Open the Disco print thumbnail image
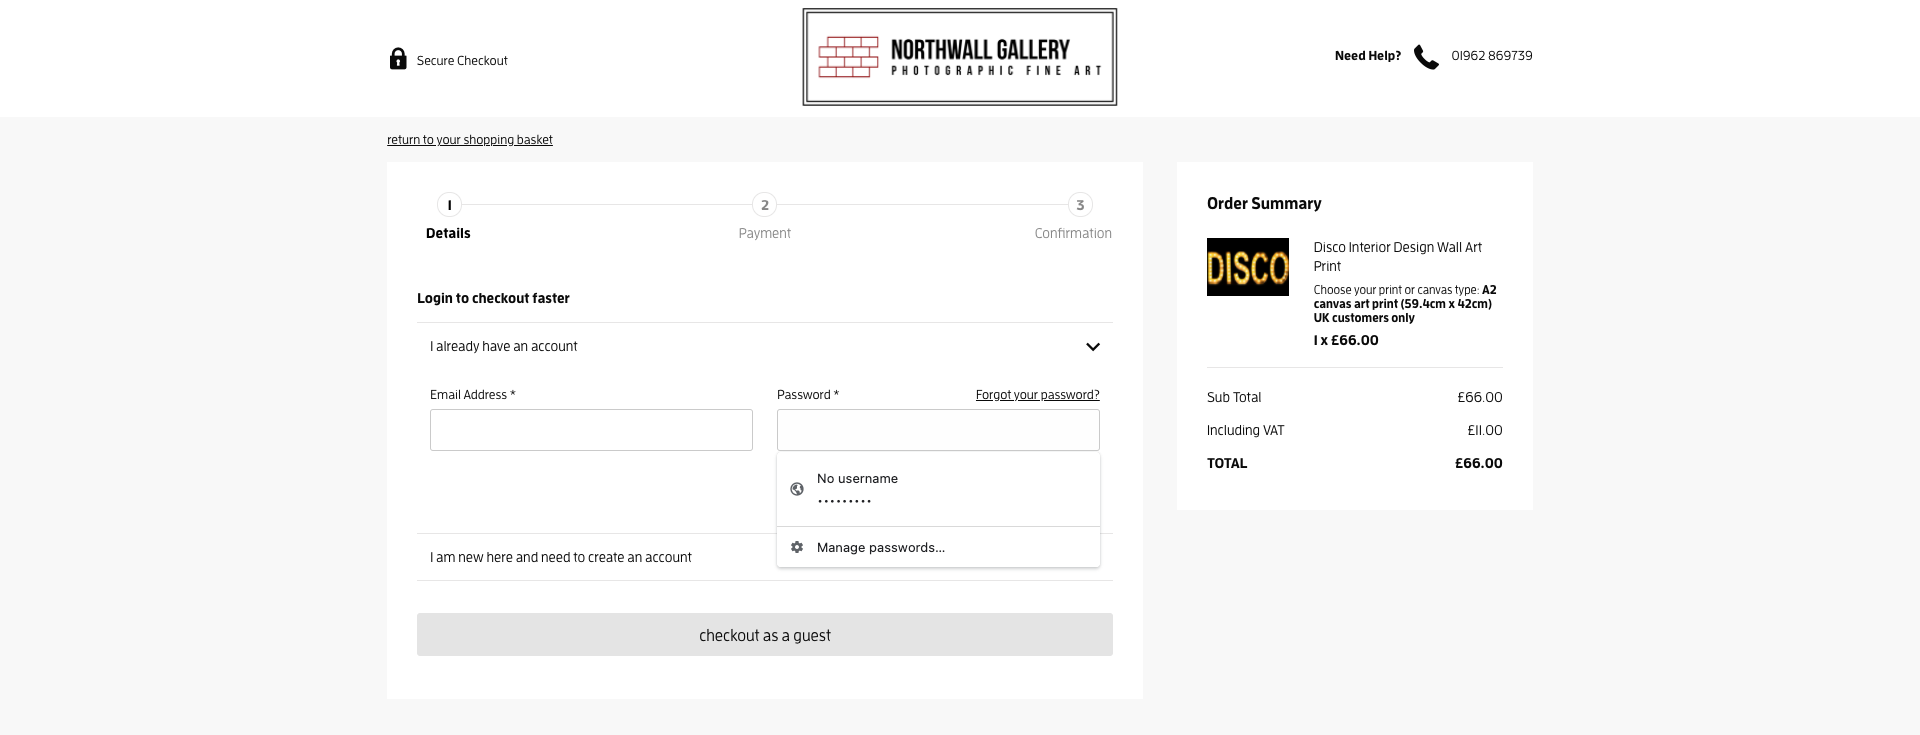Viewport: 1920px width, 735px height. (x=1248, y=267)
